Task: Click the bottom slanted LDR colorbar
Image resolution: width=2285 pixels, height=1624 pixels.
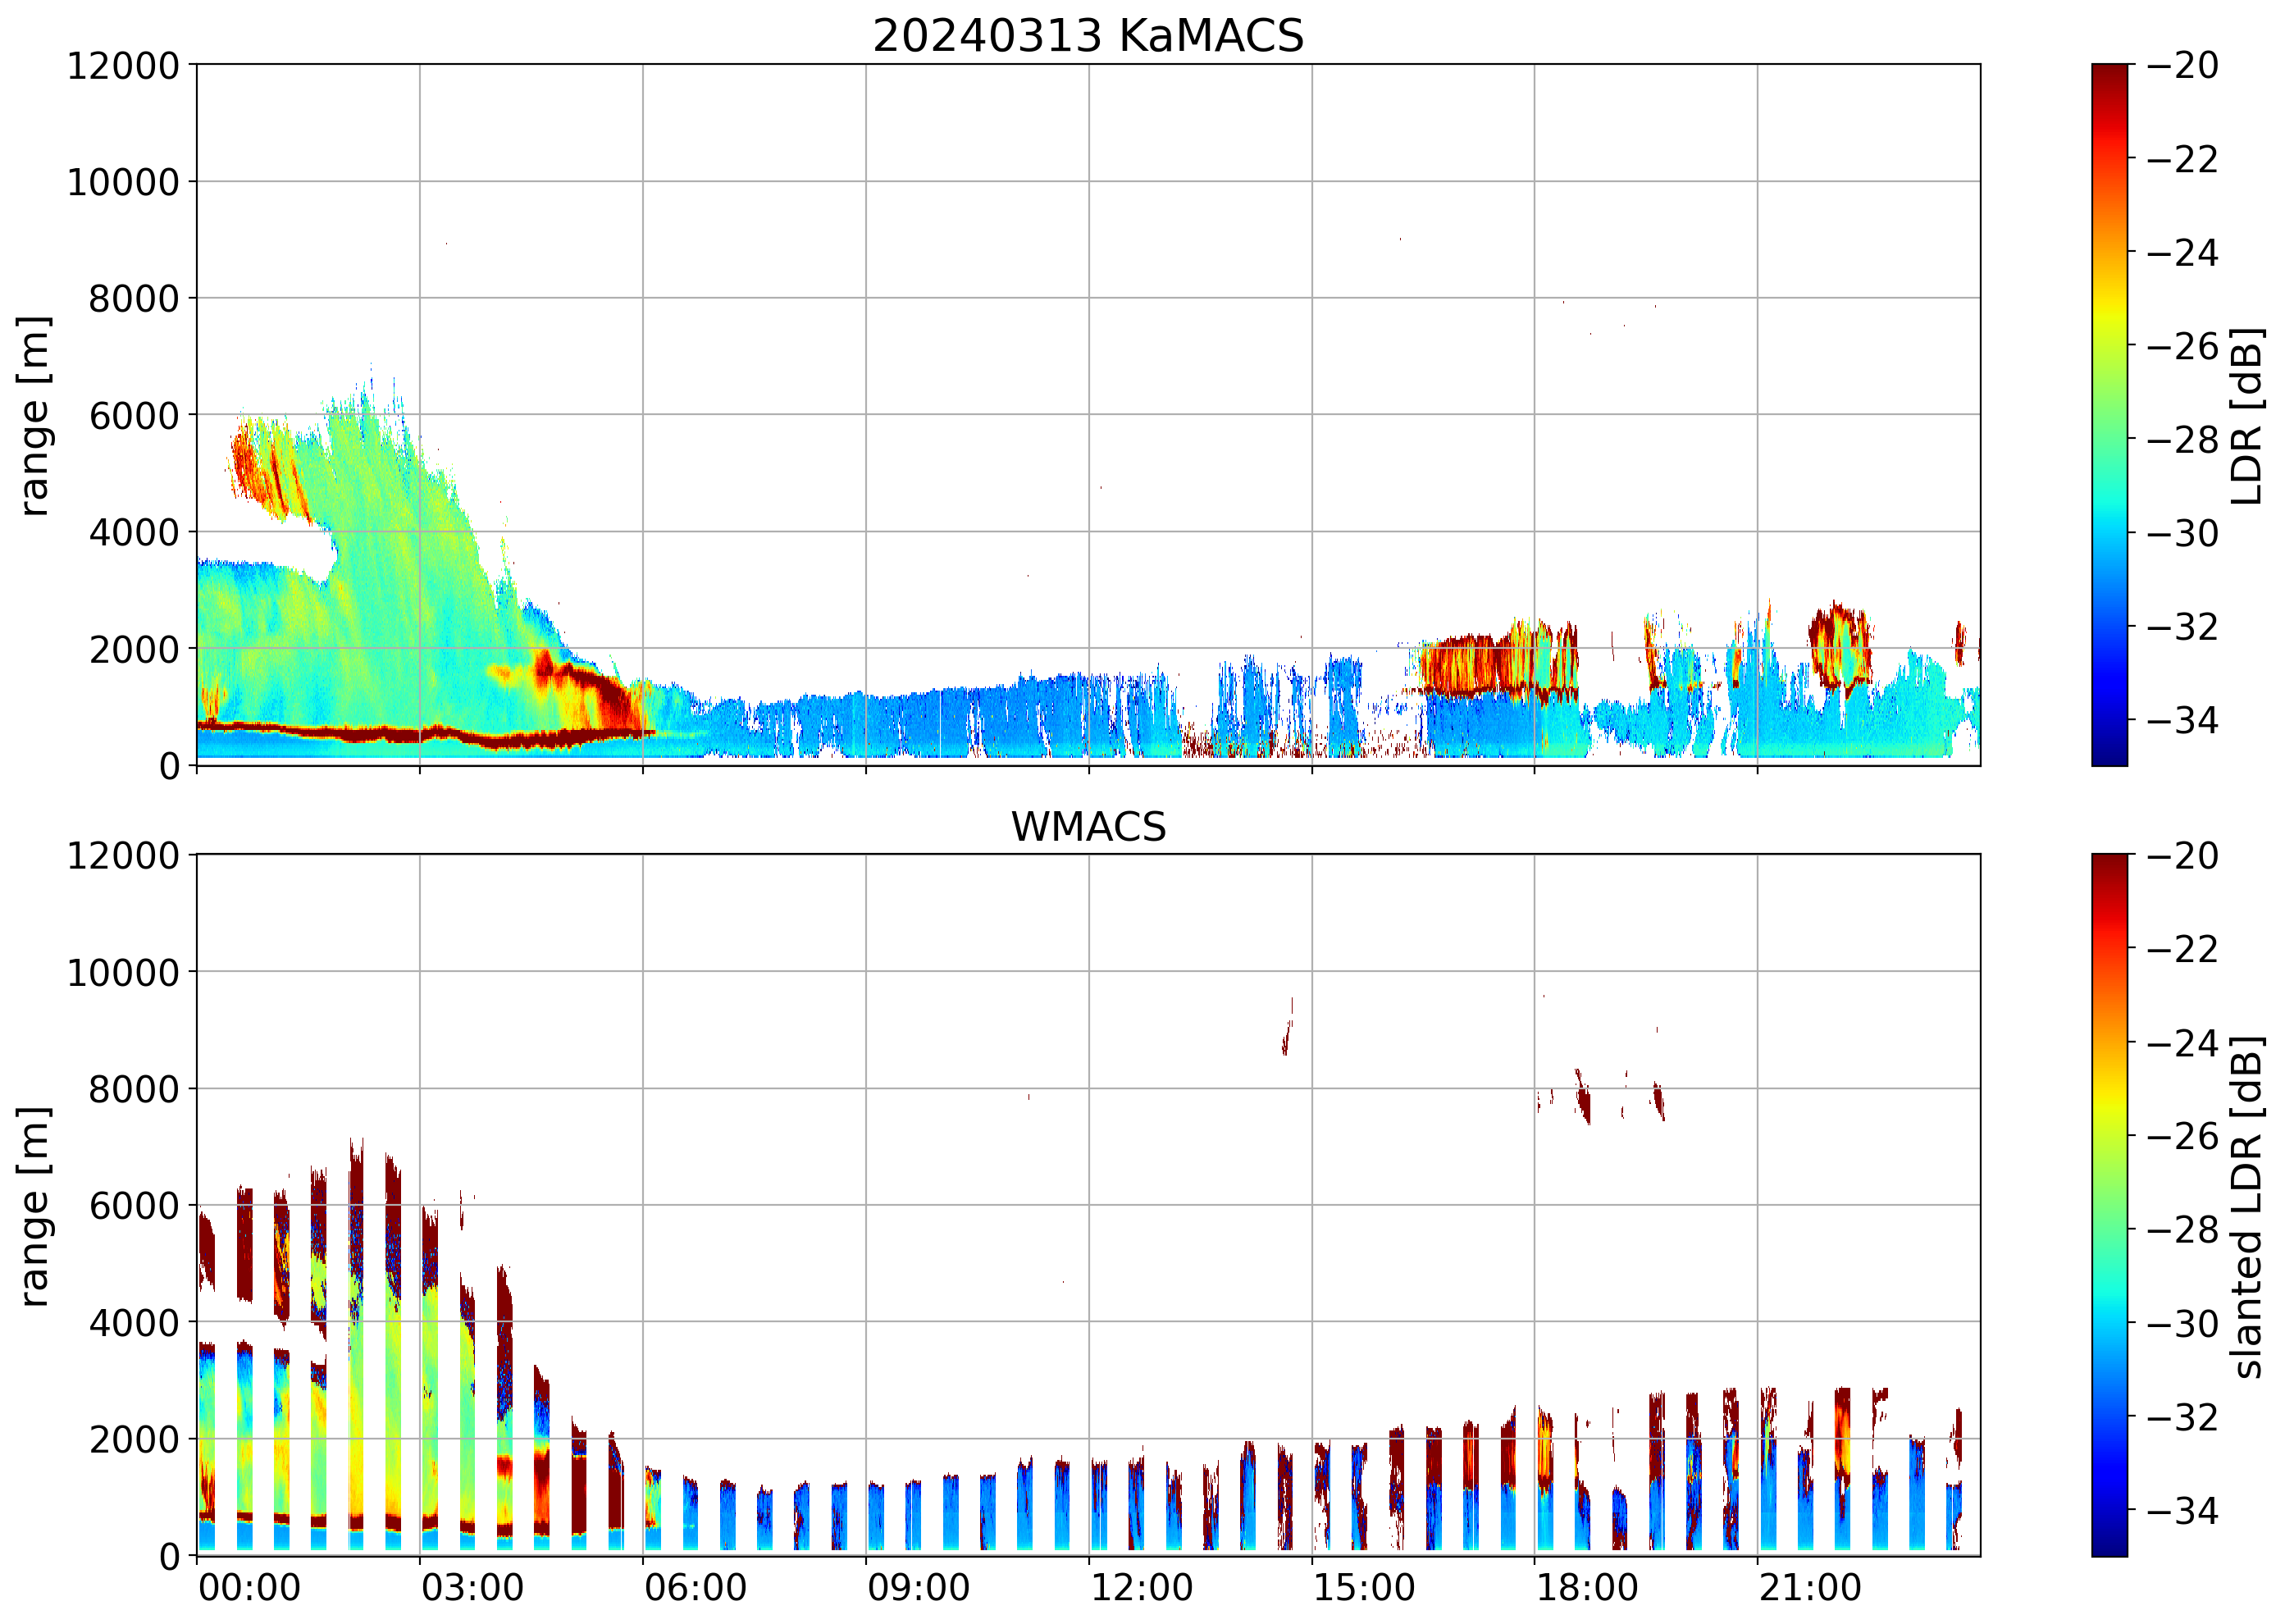Action: (x=2109, y=1205)
